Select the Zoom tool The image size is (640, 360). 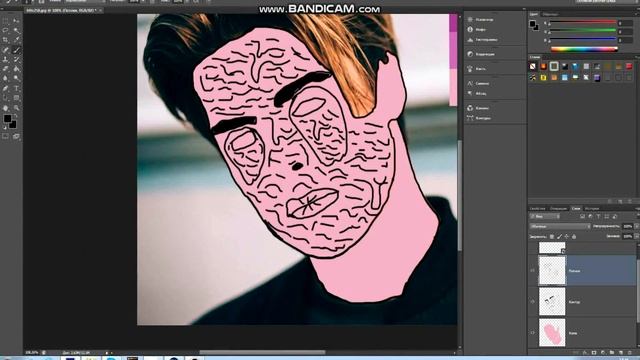16,108
